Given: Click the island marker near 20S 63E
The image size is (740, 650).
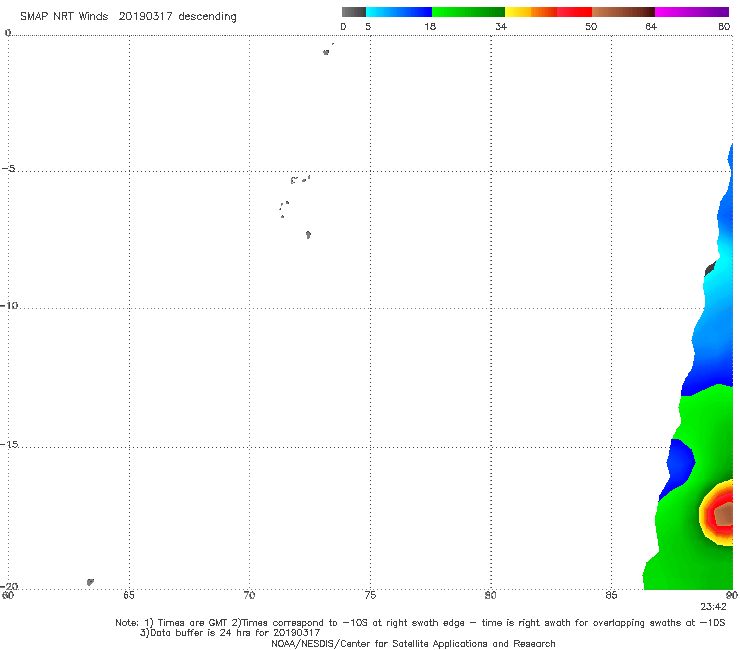Looking at the screenshot, I should coord(90,582).
